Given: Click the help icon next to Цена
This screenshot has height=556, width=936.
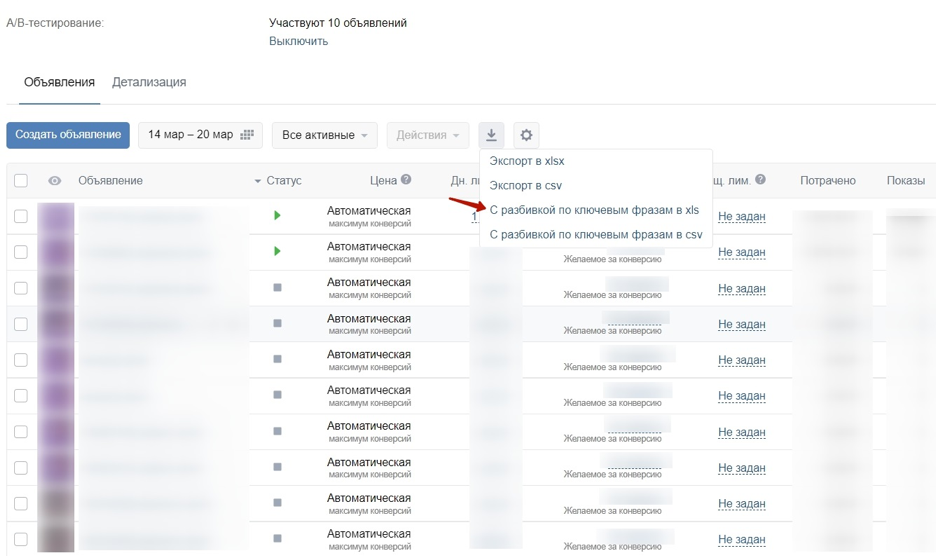Looking at the screenshot, I should coord(406,180).
